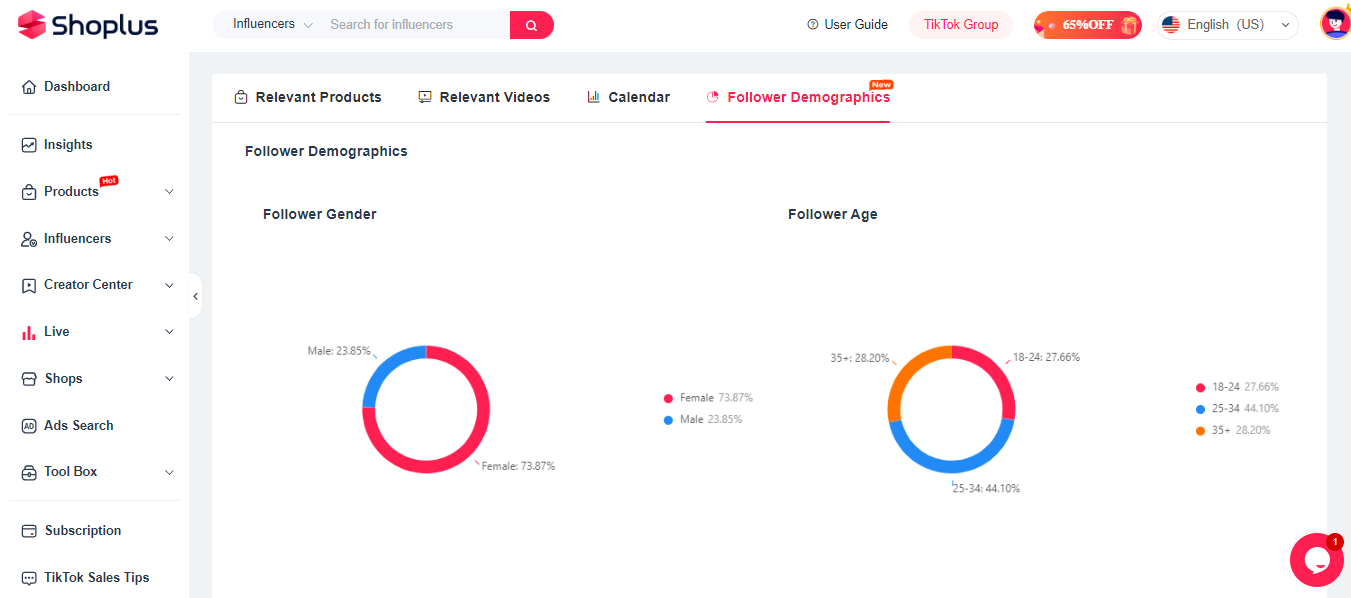This screenshot has height=598, width=1351.
Task: Open the Dashboard home icon
Action: click(29, 87)
